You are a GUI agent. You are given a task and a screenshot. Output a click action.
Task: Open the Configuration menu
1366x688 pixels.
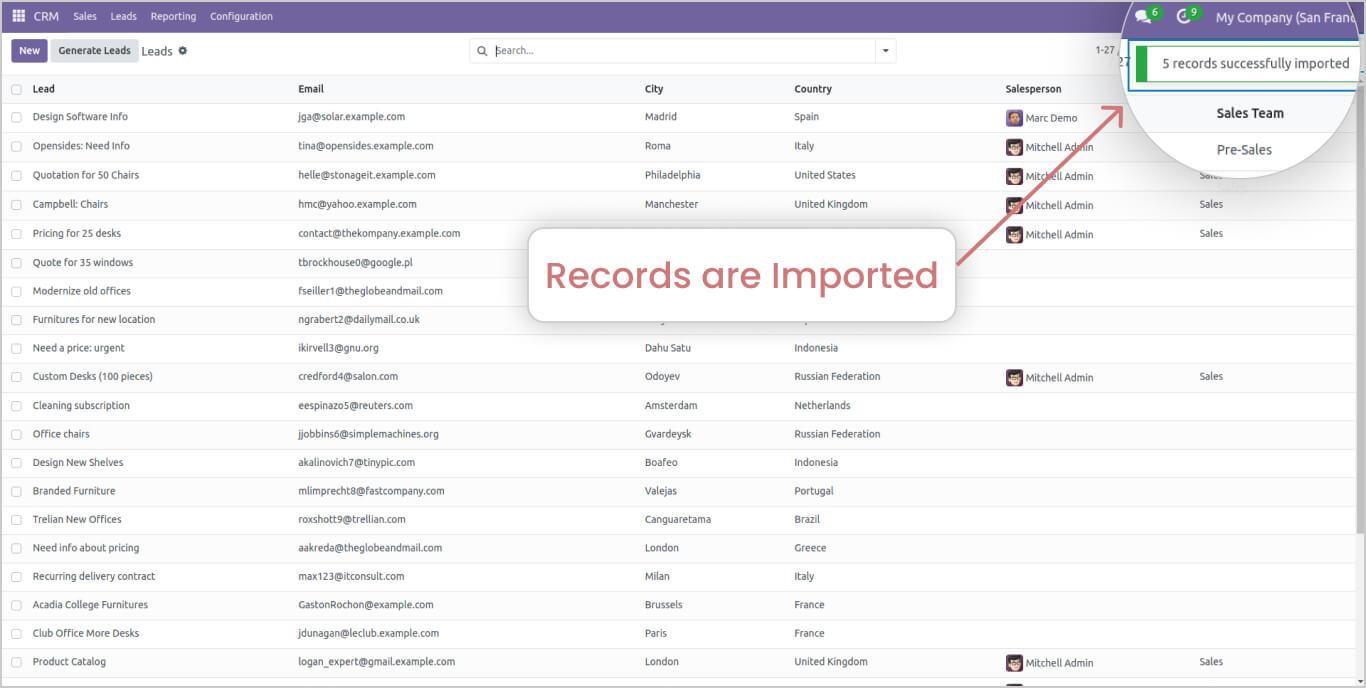[240, 16]
